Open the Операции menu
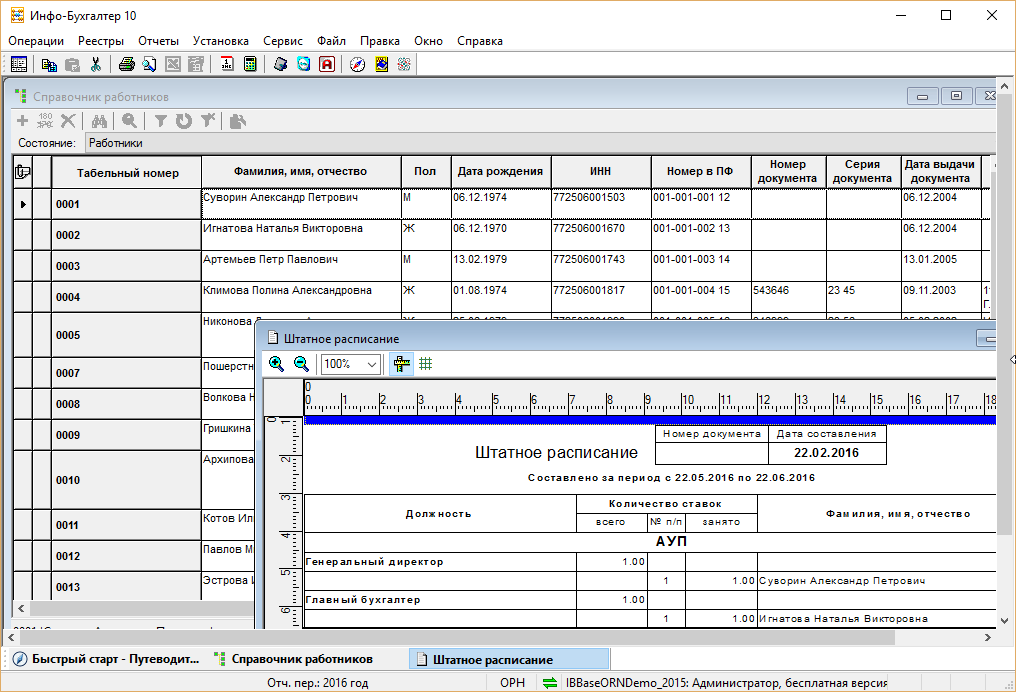Viewport: 1016px width, 692px height. click(36, 41)
